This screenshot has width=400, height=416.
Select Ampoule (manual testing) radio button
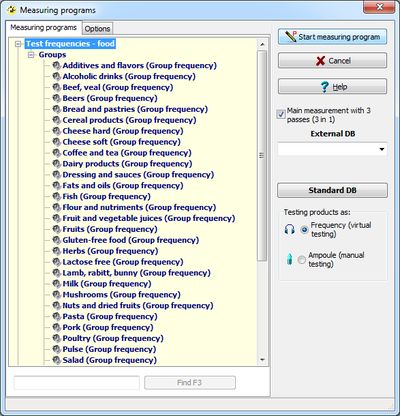pyautogui.click(x=302, y=259)
